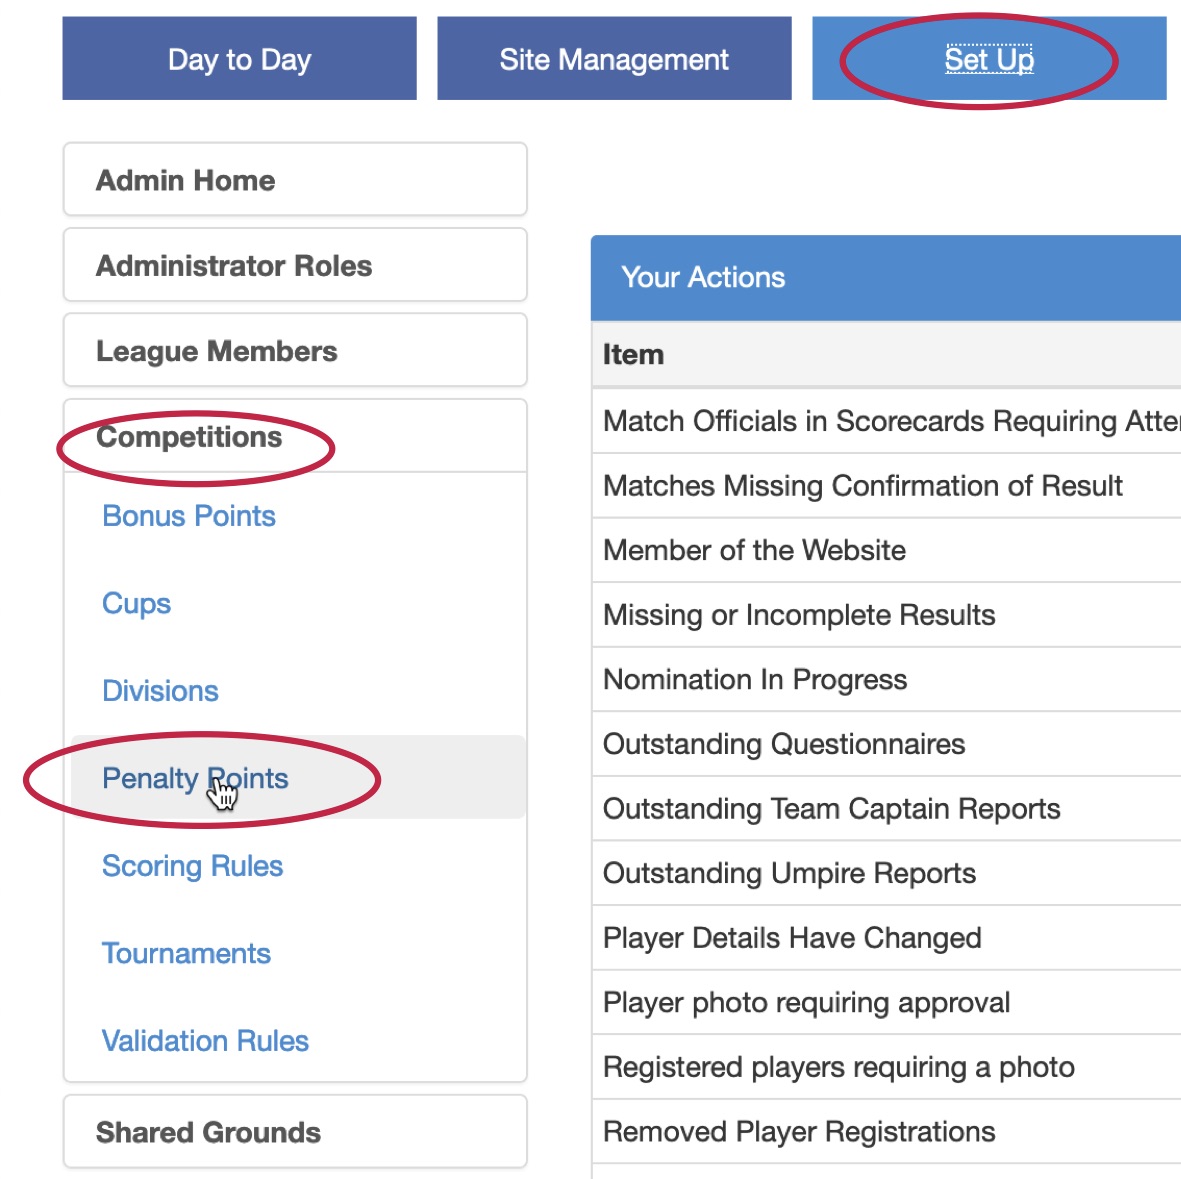Go to the Tournaments page
1181x1179 pixels.
tap(186, 953)
